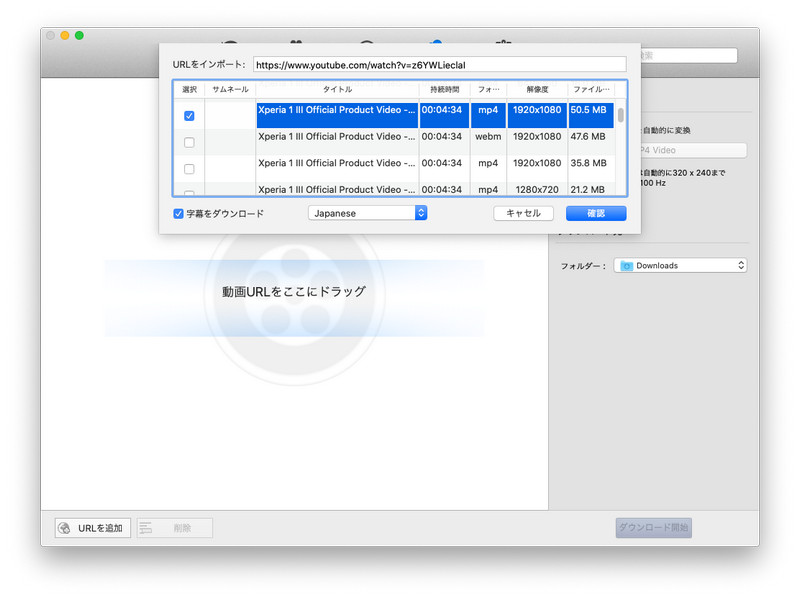The image size is (800, 600).
Task: Click the 35.8 MB file size cell
Action: click(x=591, y=163)
